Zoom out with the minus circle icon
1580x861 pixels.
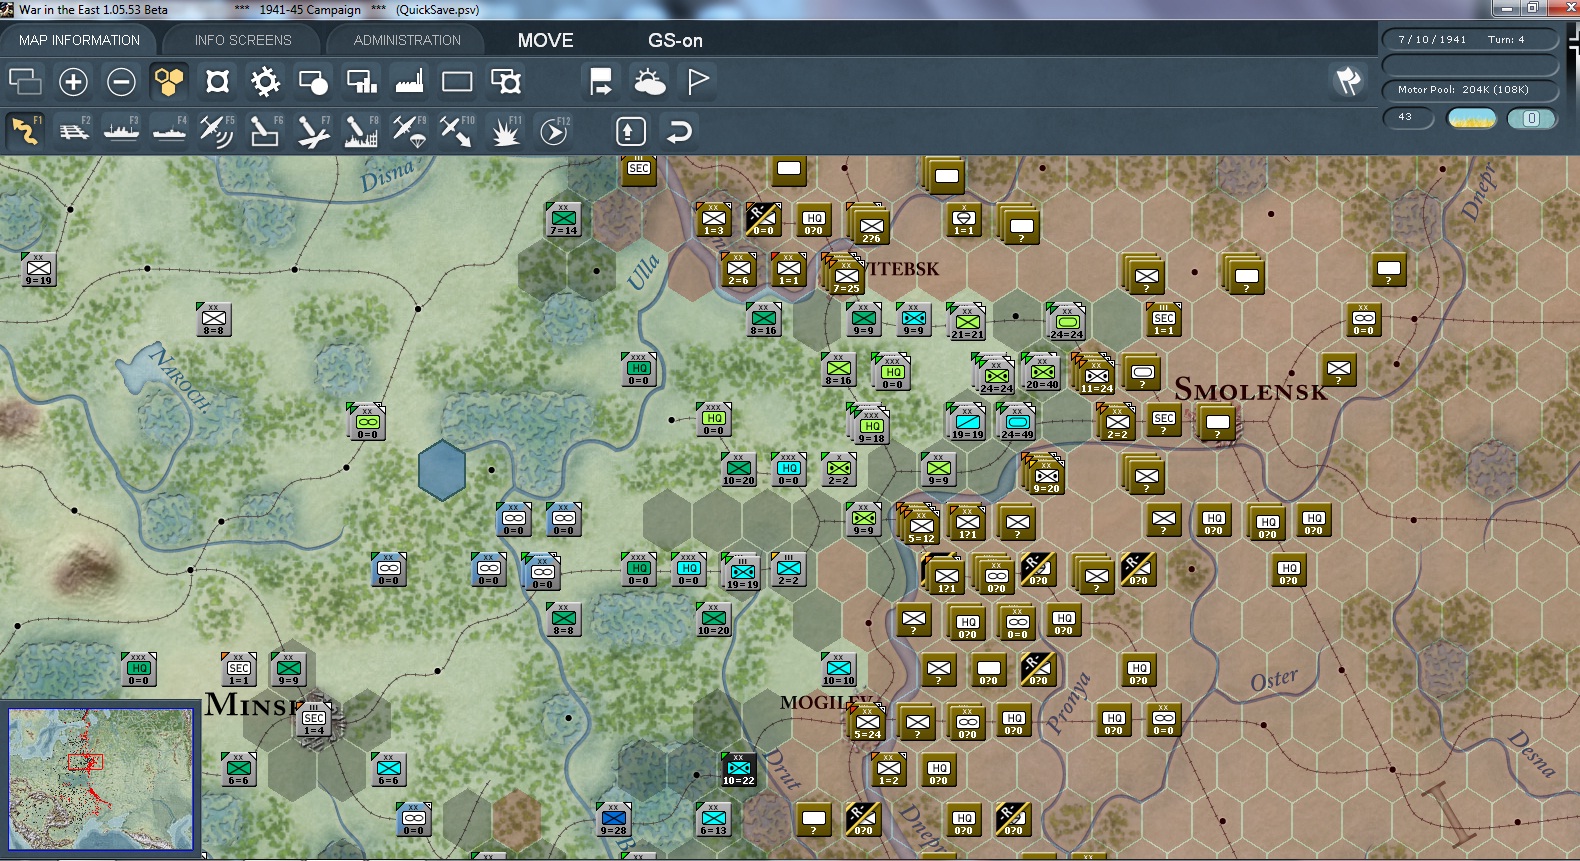(x=121, y=81)
